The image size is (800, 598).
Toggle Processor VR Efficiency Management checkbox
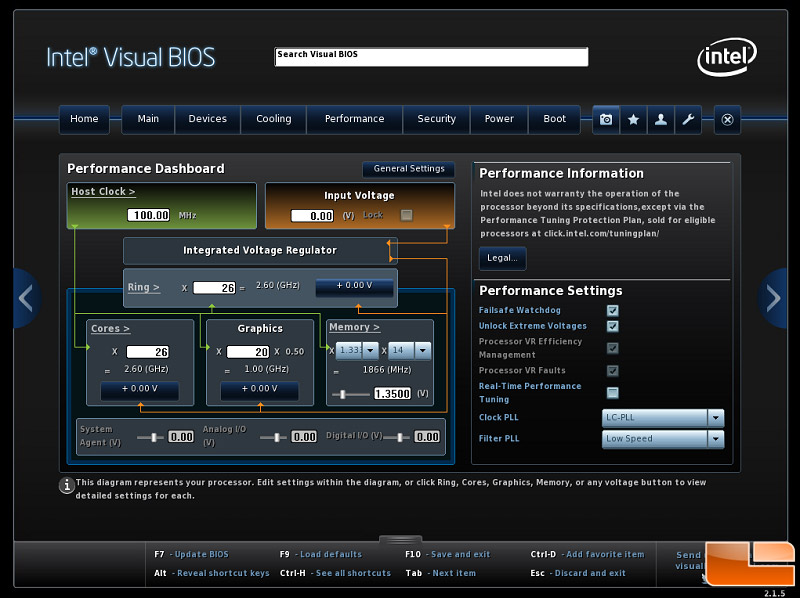point(613,348)
